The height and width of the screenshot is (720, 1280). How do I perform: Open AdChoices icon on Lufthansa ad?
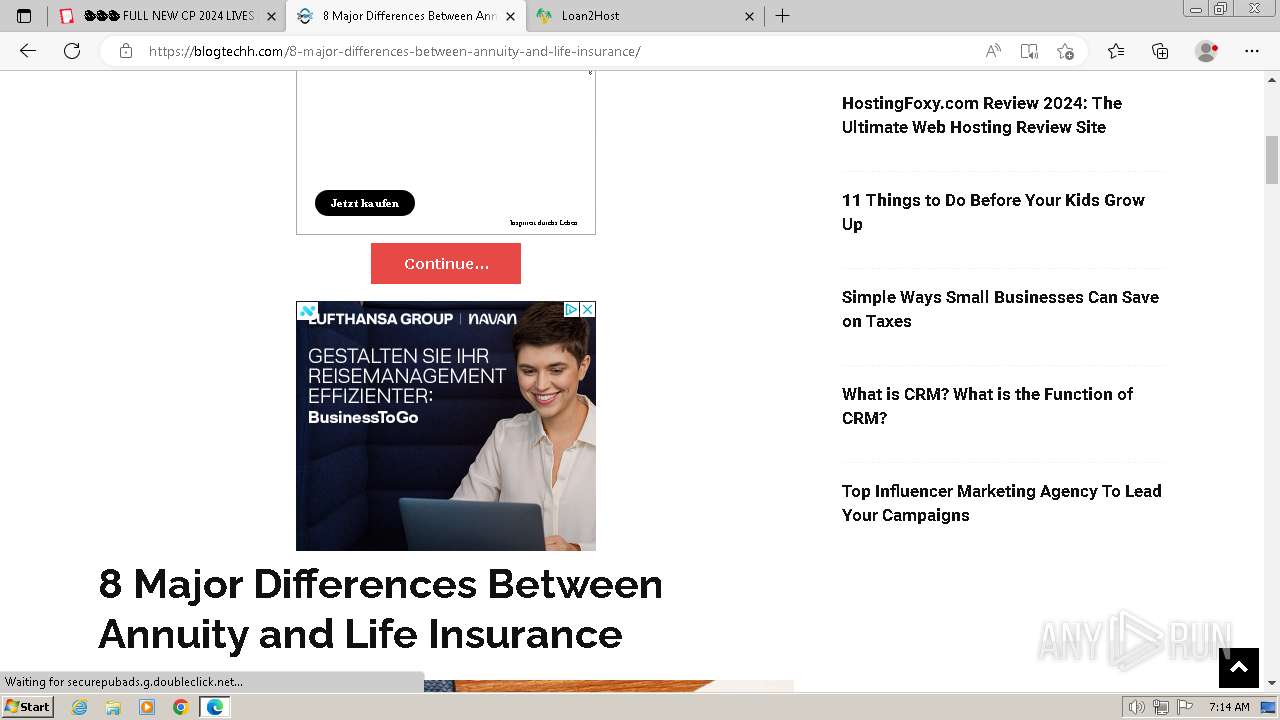[x=572, y=309]
